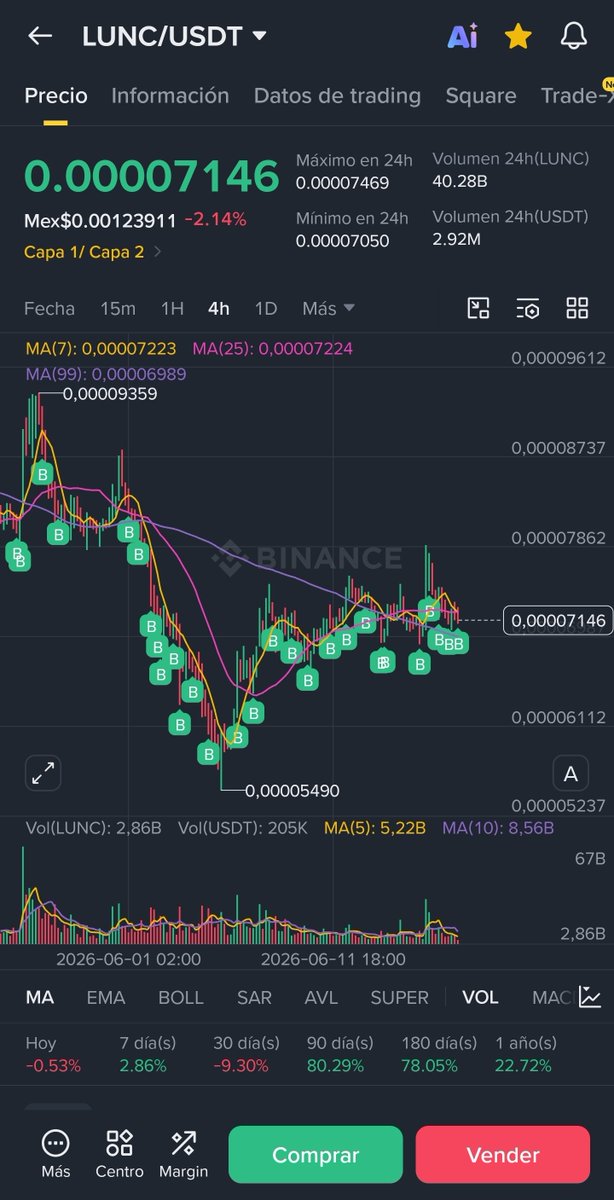The height and width of the screenshot is (1200, 614).
Task: Tap the Comprar button
Action: pyautogui.click(x=315, y=1155)
